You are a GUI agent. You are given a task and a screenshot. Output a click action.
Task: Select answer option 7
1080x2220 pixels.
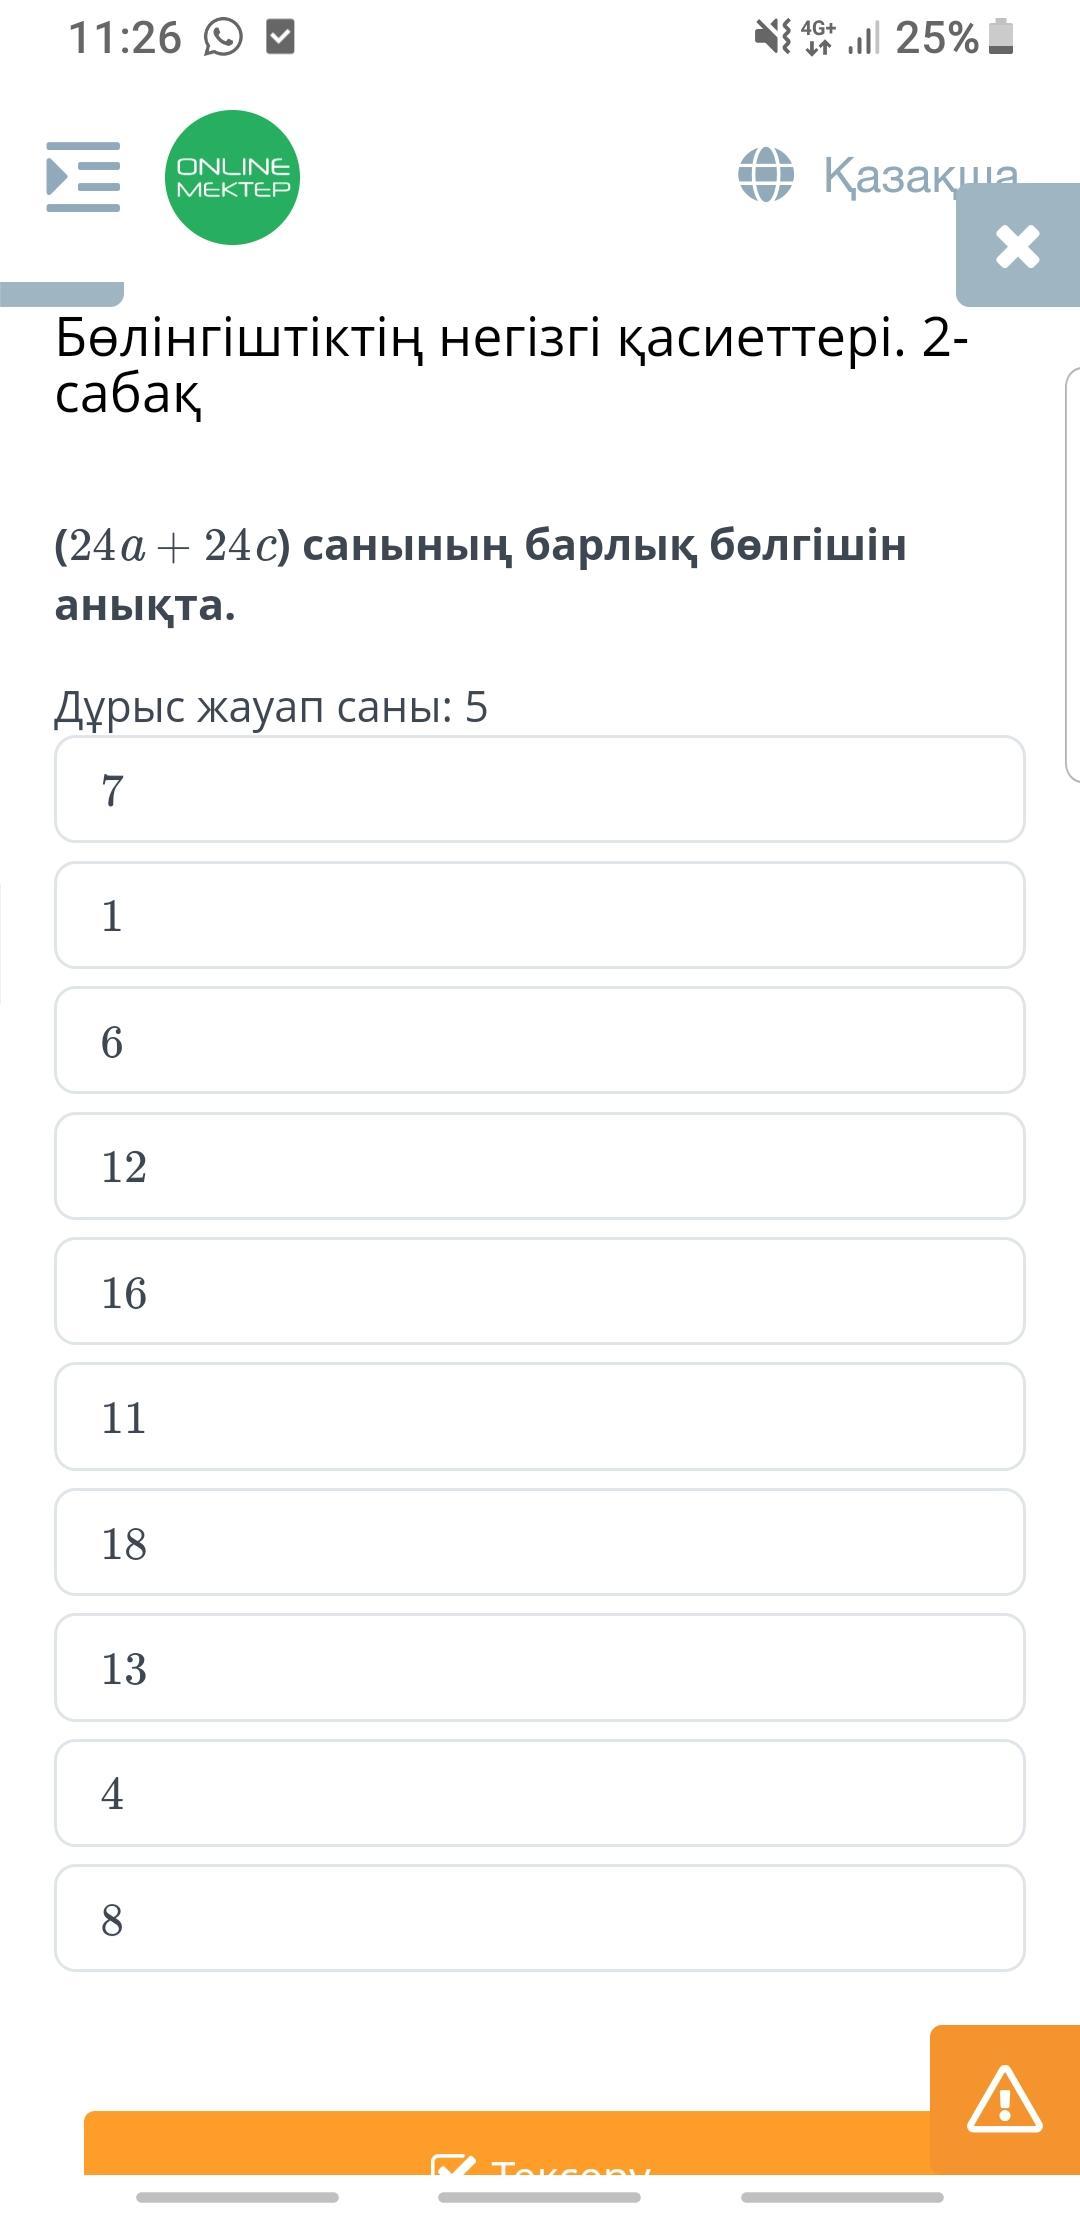[x=540, y=790]
